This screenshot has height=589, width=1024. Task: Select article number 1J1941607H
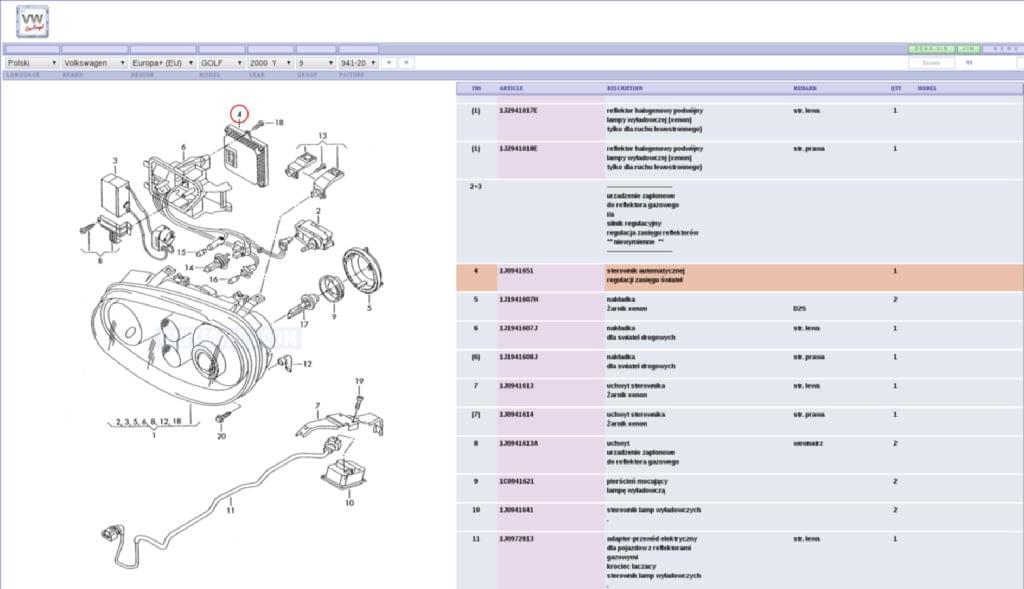point(519,300)
